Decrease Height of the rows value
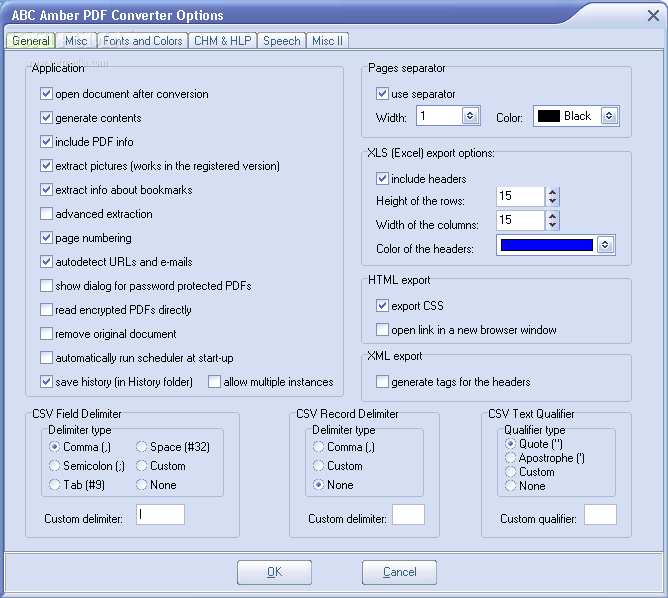The height and width of the screenshot is (598, 668). coord(553,201)
